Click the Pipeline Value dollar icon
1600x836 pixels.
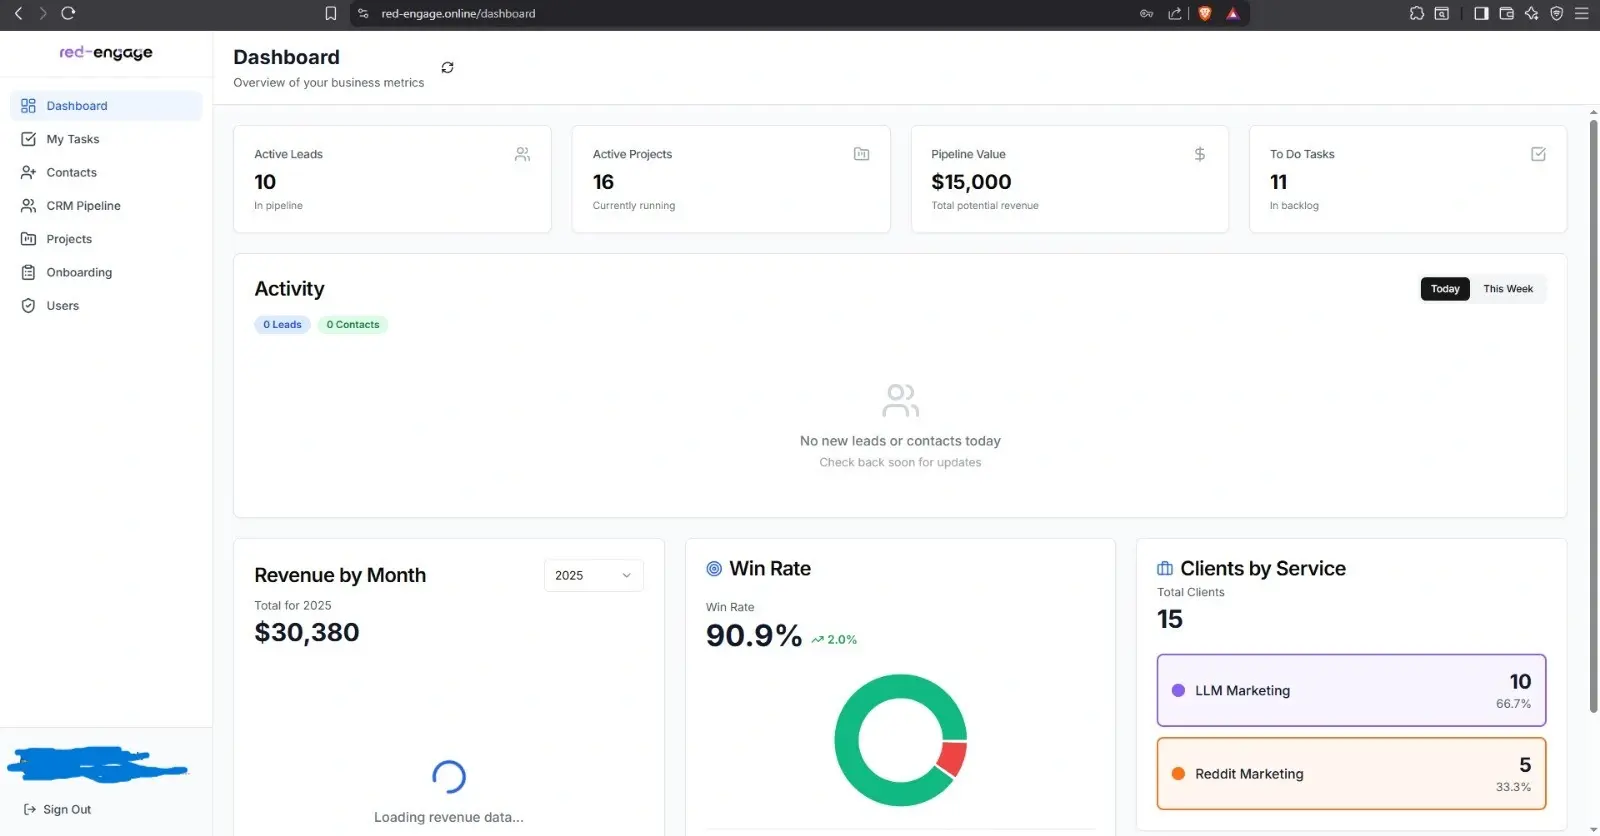(x=1199, y=154)
